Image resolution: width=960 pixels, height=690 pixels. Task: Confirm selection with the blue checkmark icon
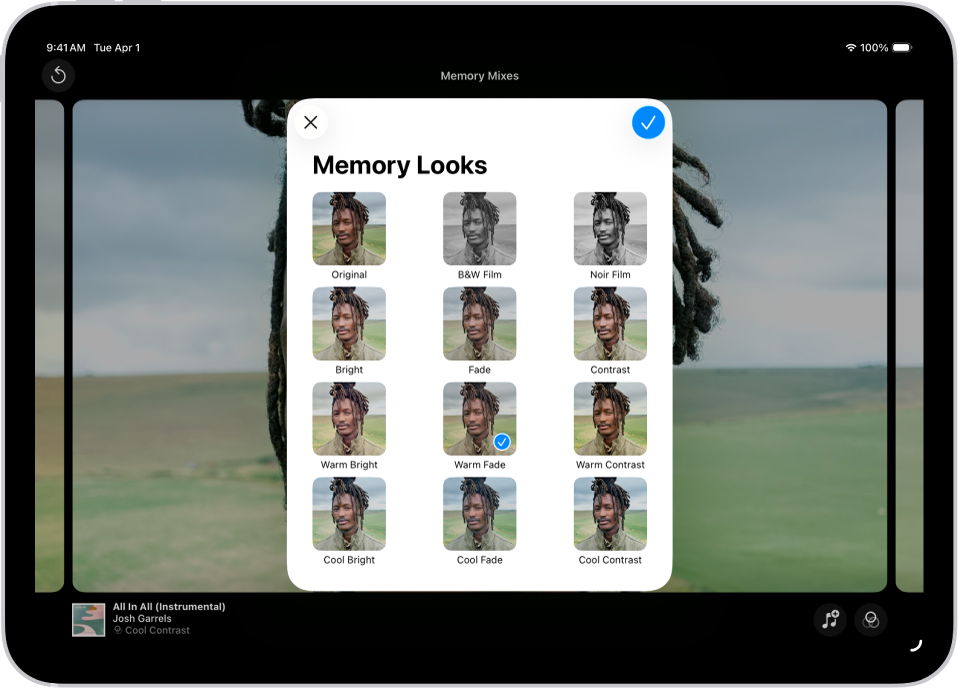pos(648,122)
